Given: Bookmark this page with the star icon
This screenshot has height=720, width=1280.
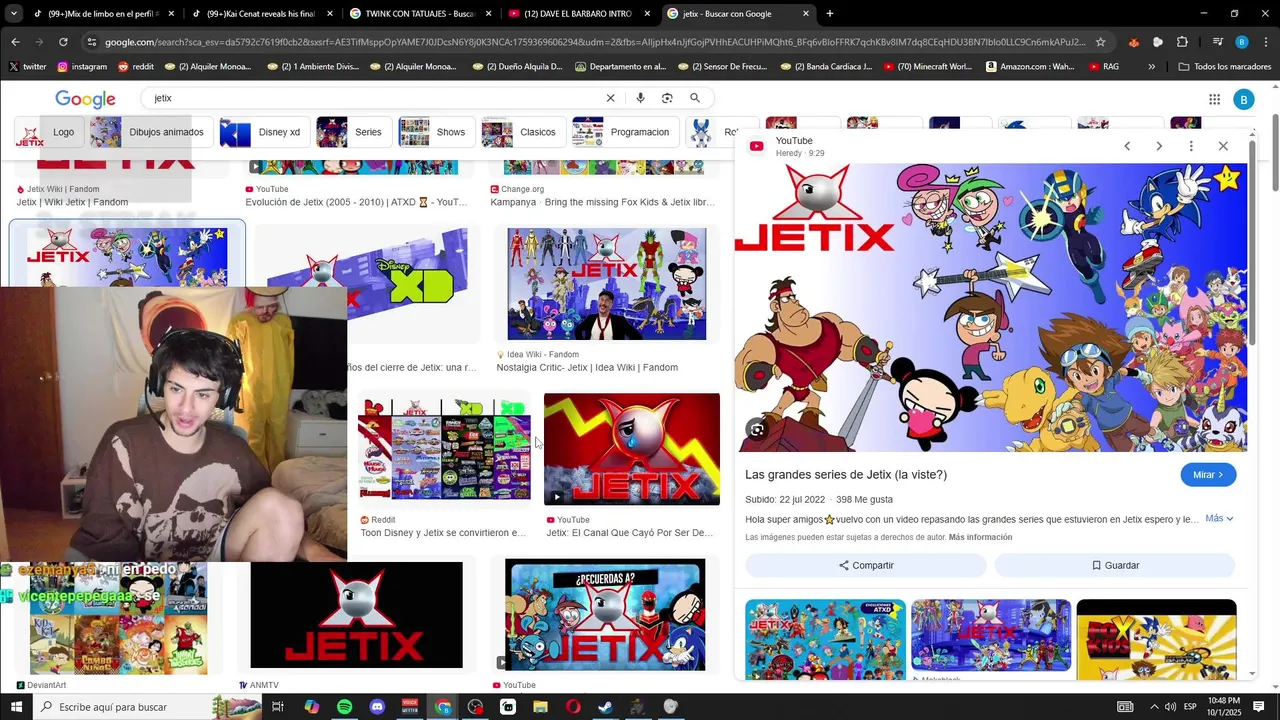Looking at the screenshot, I should pos(1100,42).
